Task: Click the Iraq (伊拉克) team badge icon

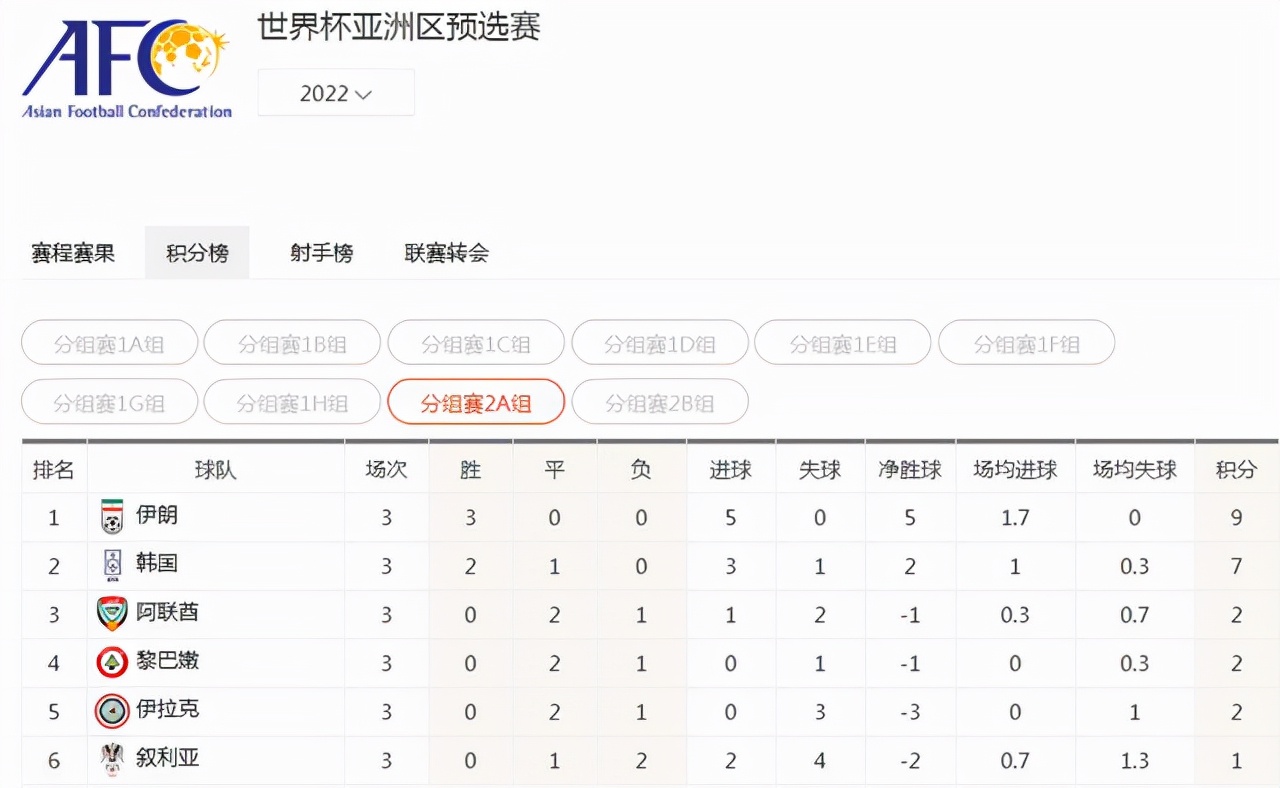Action: [x=112, y=710]
